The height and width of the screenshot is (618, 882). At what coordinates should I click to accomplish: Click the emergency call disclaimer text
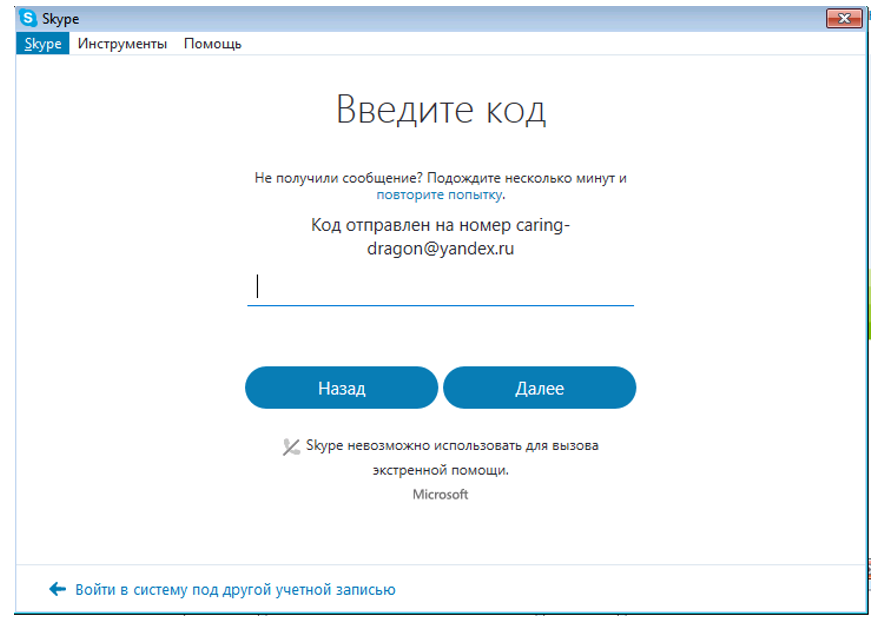pos(452,457)
